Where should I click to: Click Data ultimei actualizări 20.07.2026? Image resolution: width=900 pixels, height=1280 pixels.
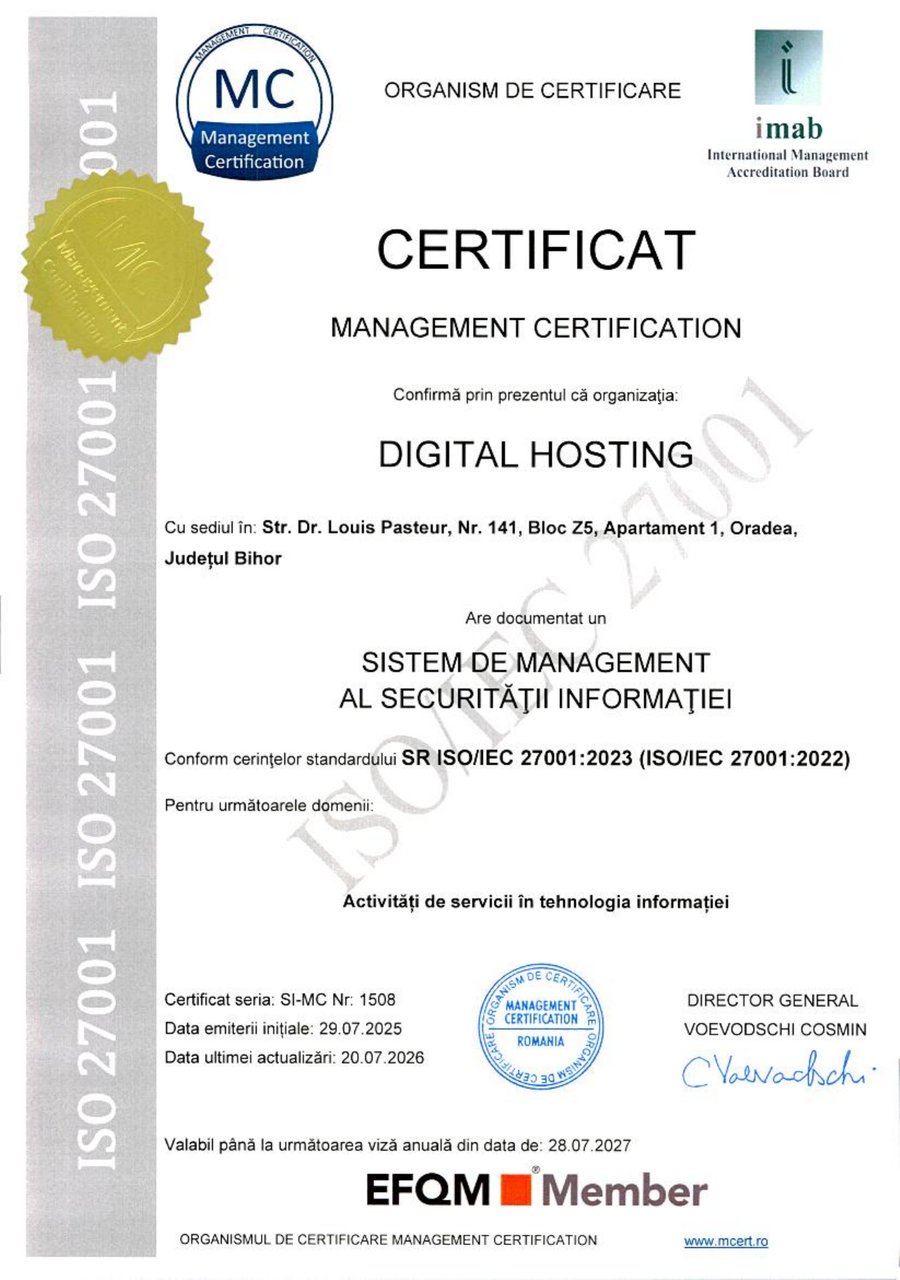(x=294, y=1058)
